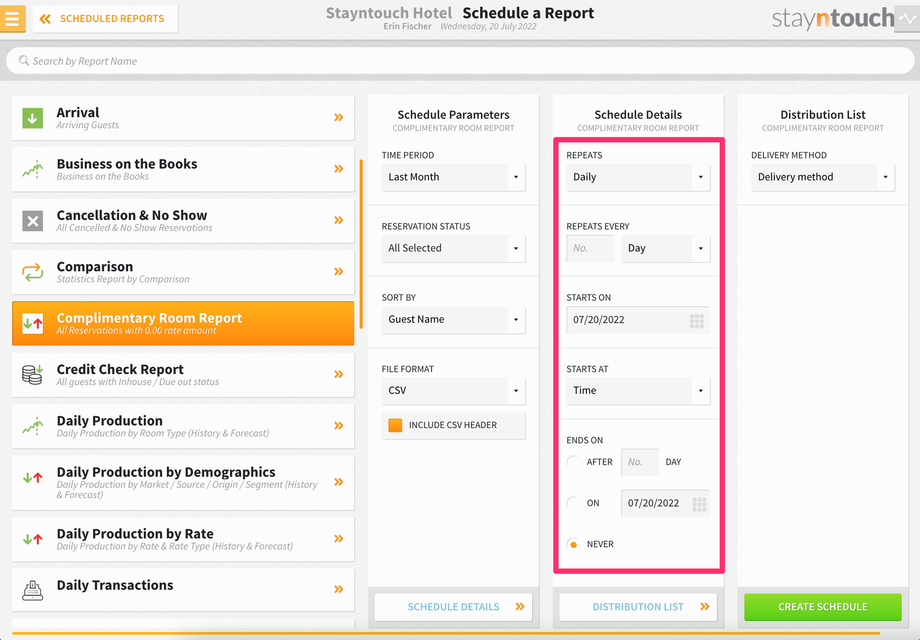Open the Repeats Daily dropdown
Screen dimensions: 920x640
[638, 177]
